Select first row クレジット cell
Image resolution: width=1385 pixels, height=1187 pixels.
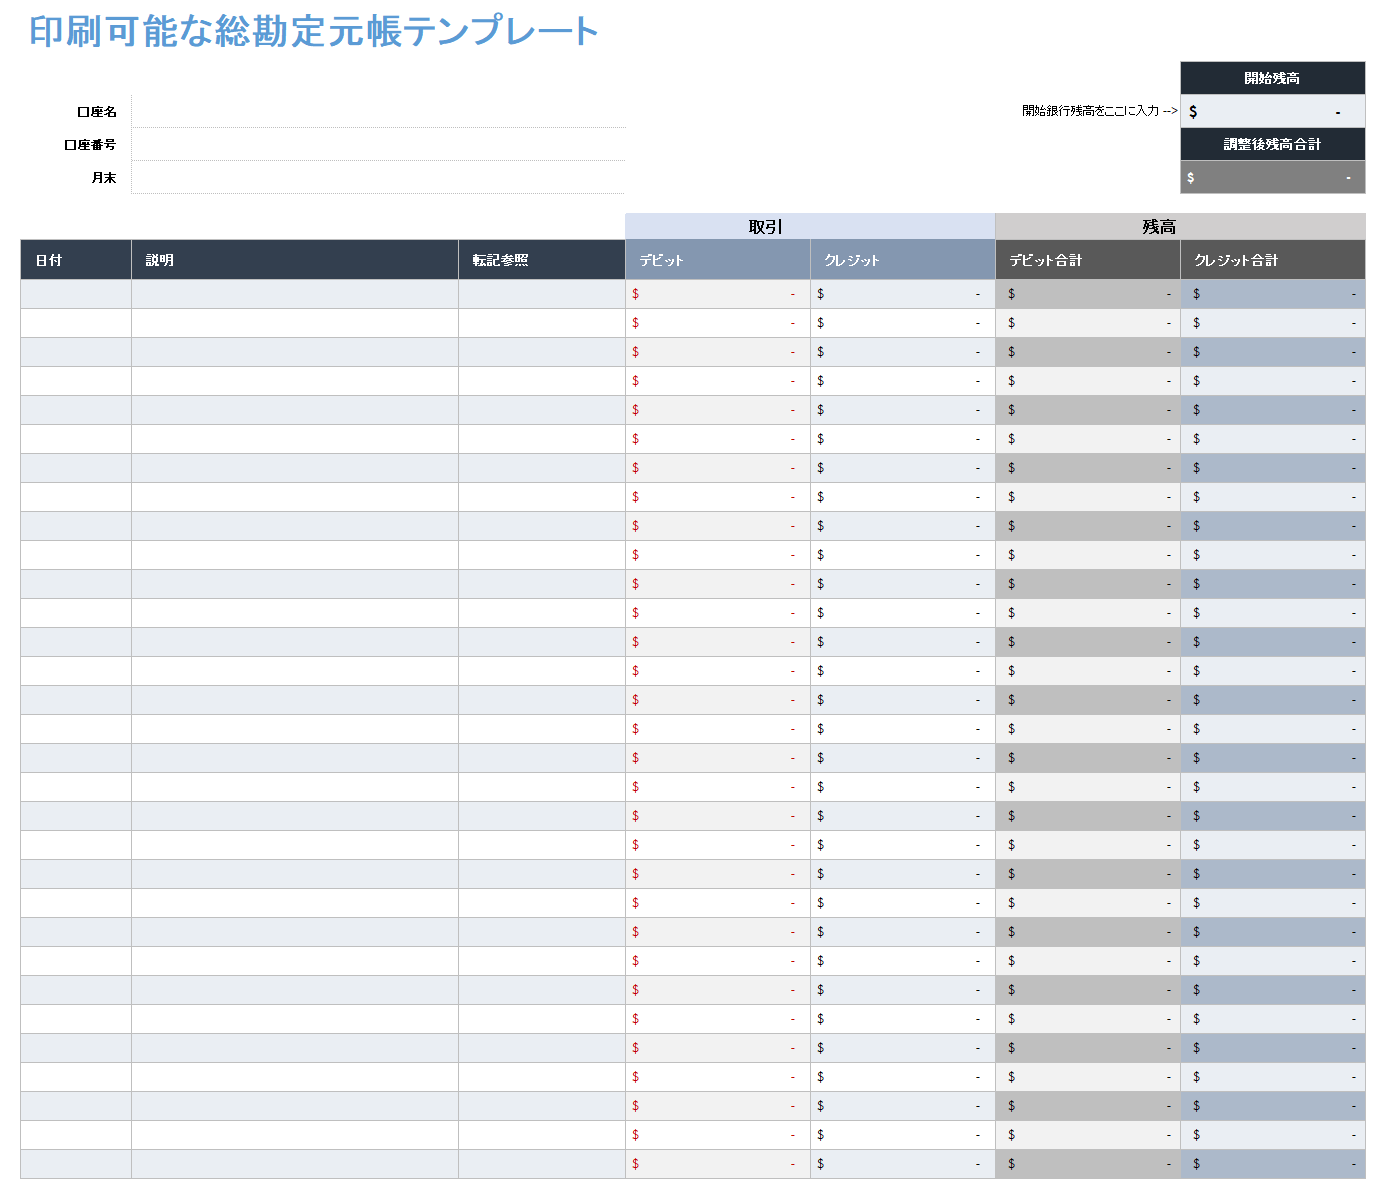903,294
